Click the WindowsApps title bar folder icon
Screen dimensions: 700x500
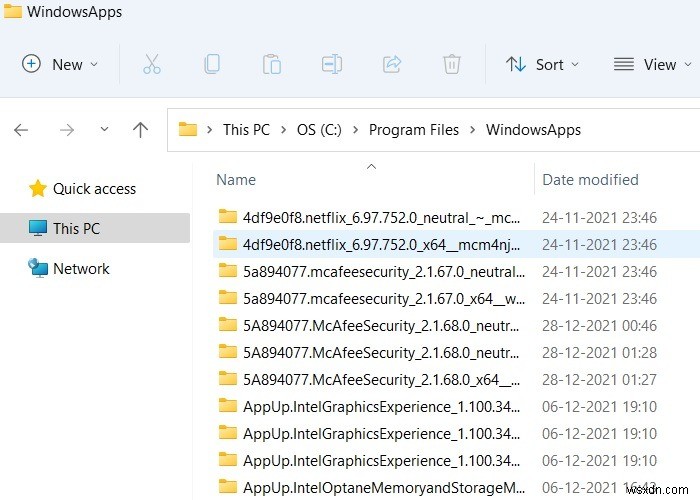point(12,11)
